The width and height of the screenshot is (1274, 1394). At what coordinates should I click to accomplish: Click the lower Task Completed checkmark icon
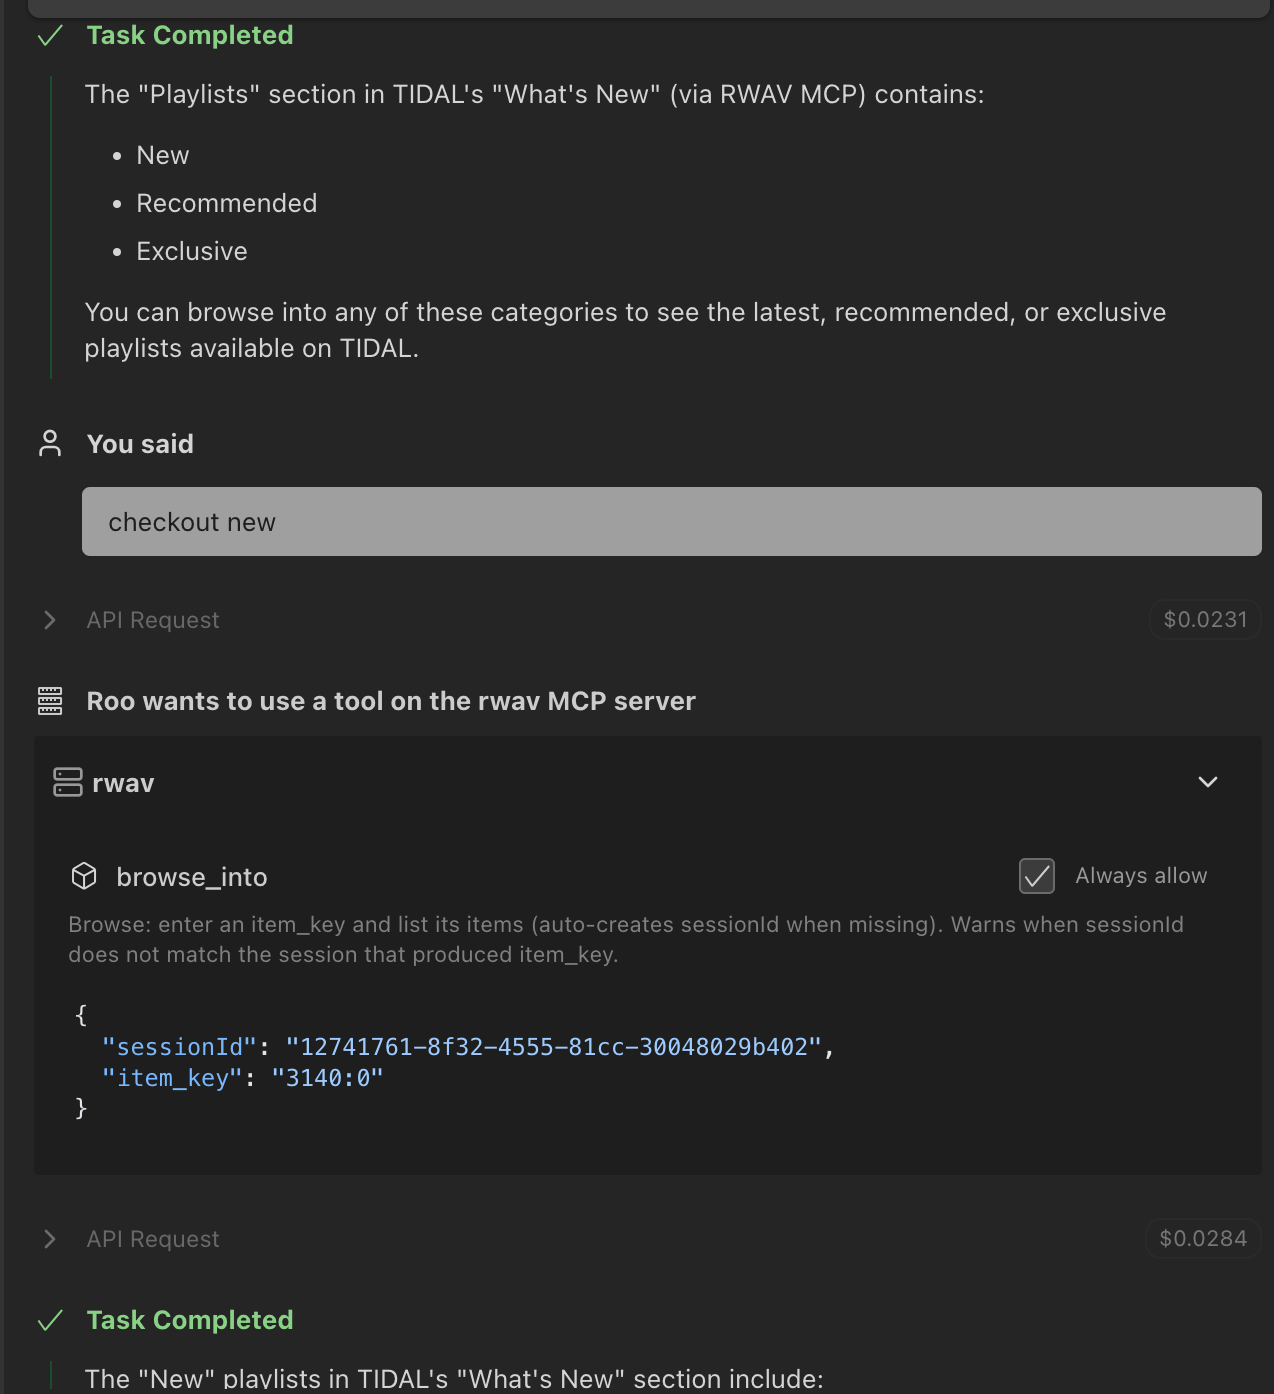pos(50,1321)
